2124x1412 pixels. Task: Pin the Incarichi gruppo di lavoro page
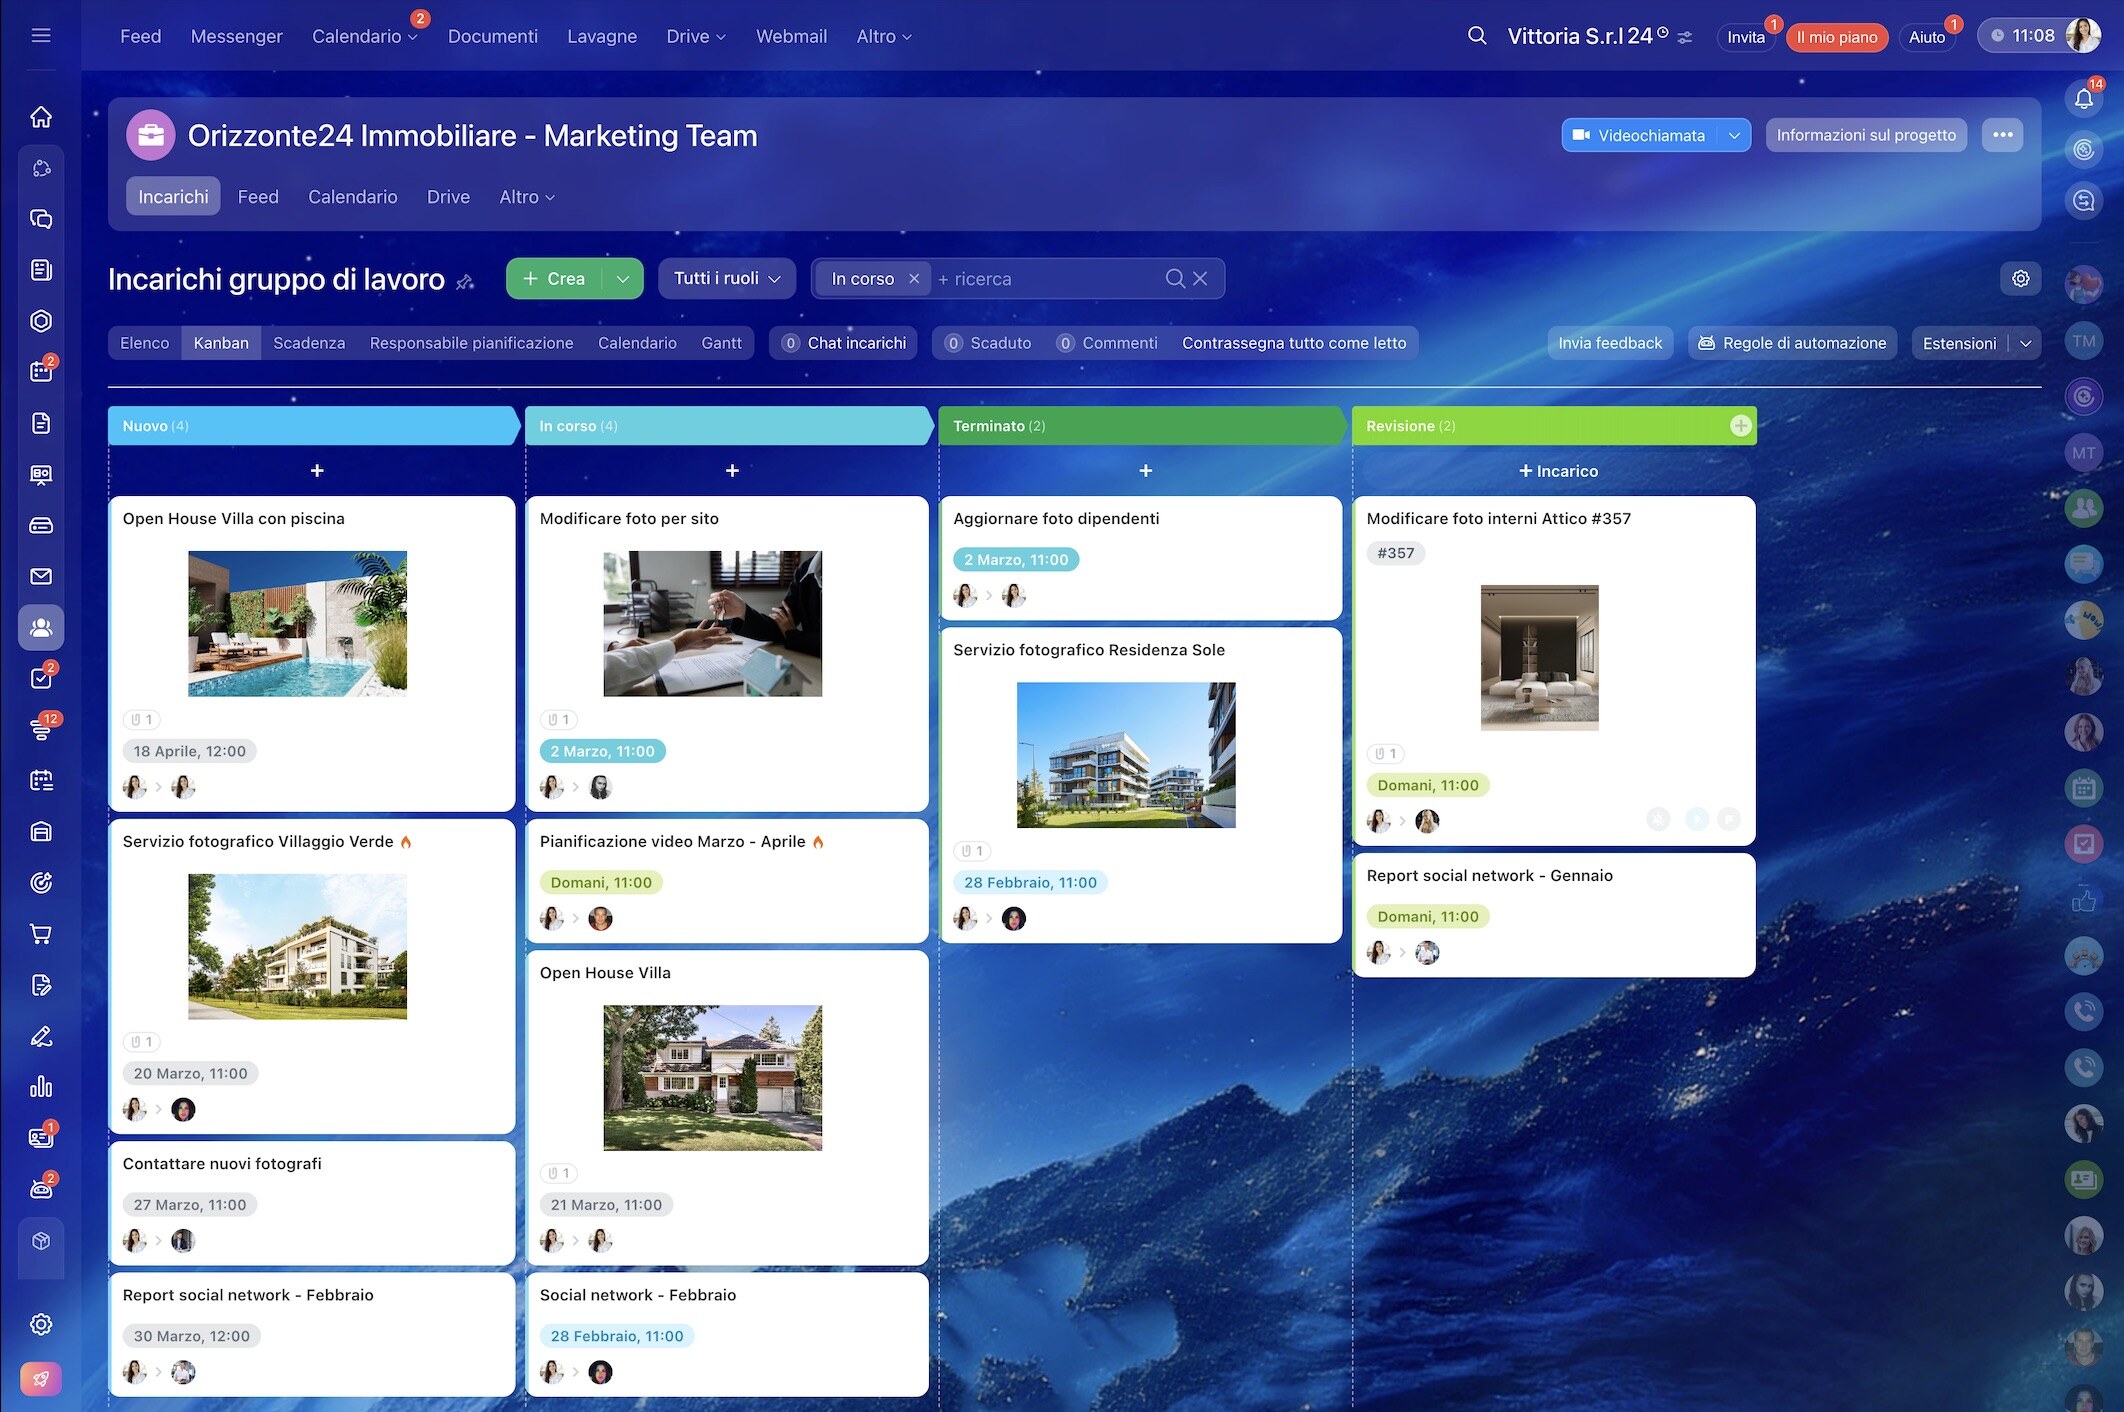pos(465,282)
